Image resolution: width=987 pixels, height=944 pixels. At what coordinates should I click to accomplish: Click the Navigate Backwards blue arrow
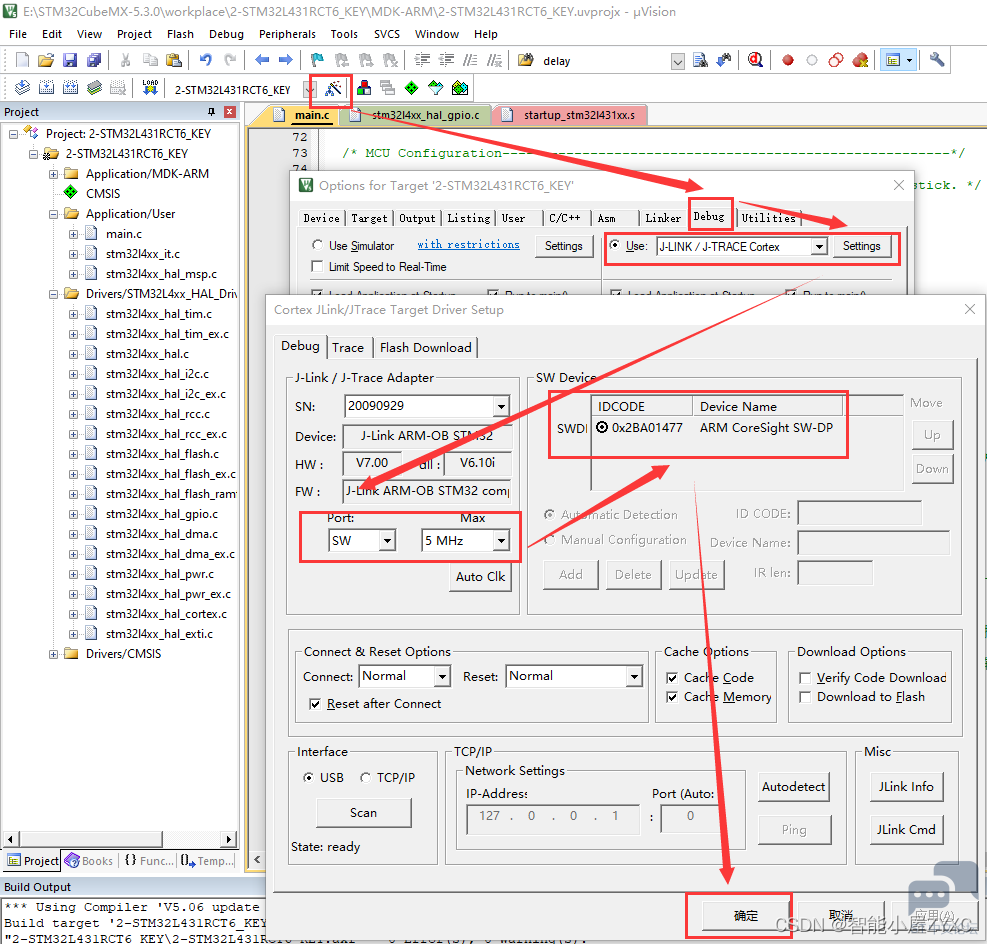click(262, 60)
